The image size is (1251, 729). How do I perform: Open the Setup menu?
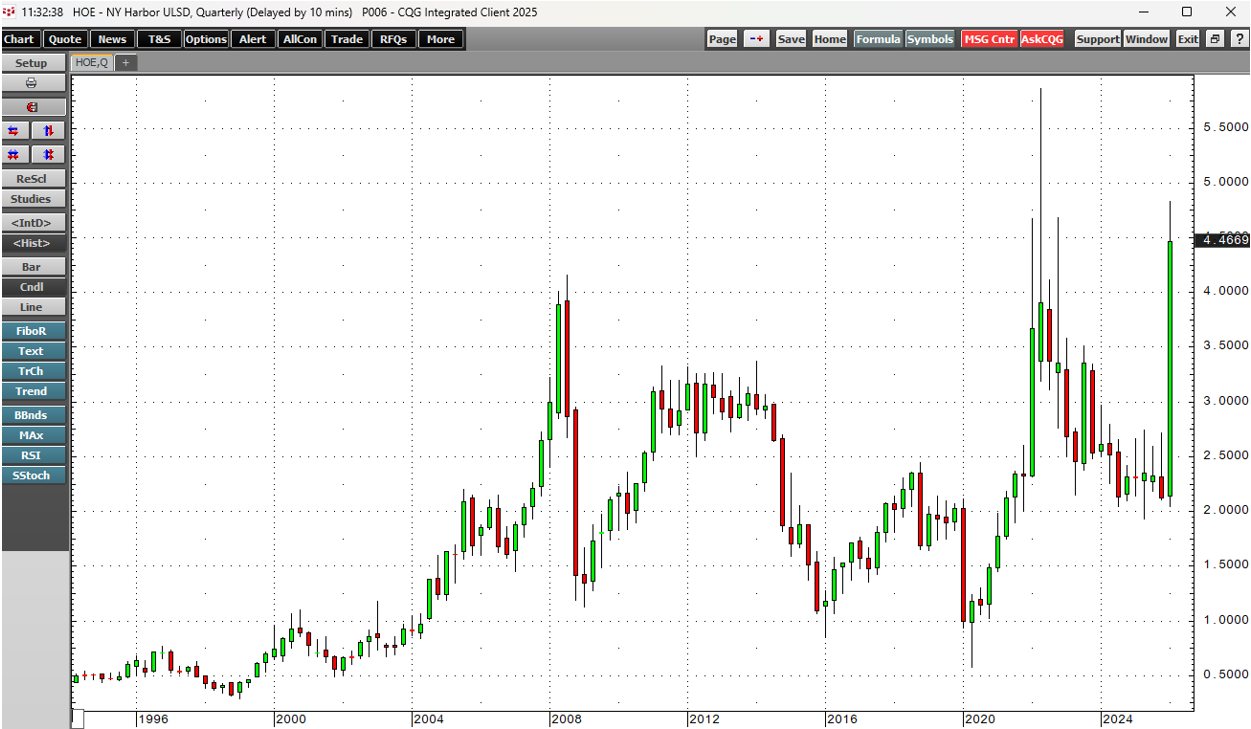[31, 63]
